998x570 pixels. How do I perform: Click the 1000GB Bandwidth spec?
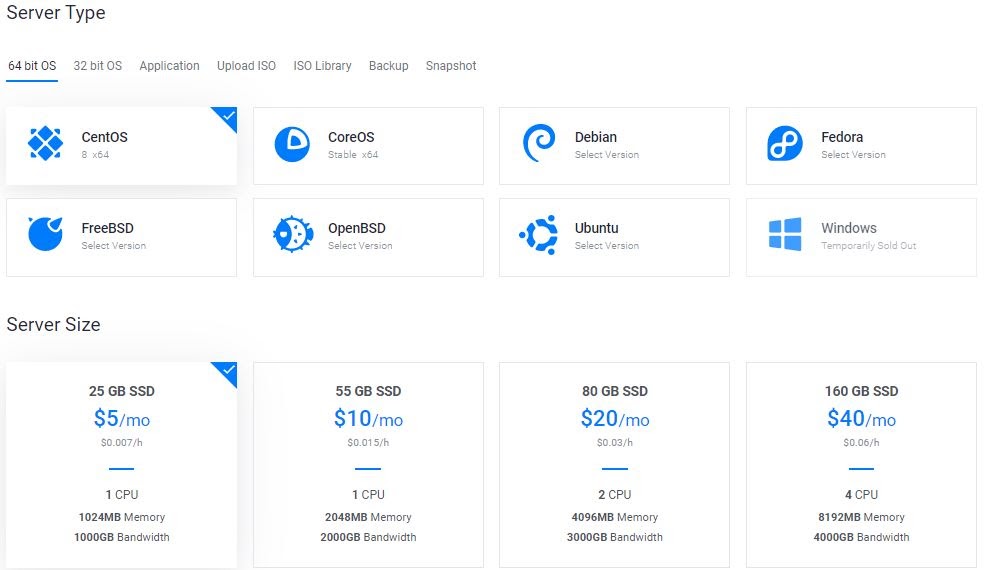tap(122, 537)
